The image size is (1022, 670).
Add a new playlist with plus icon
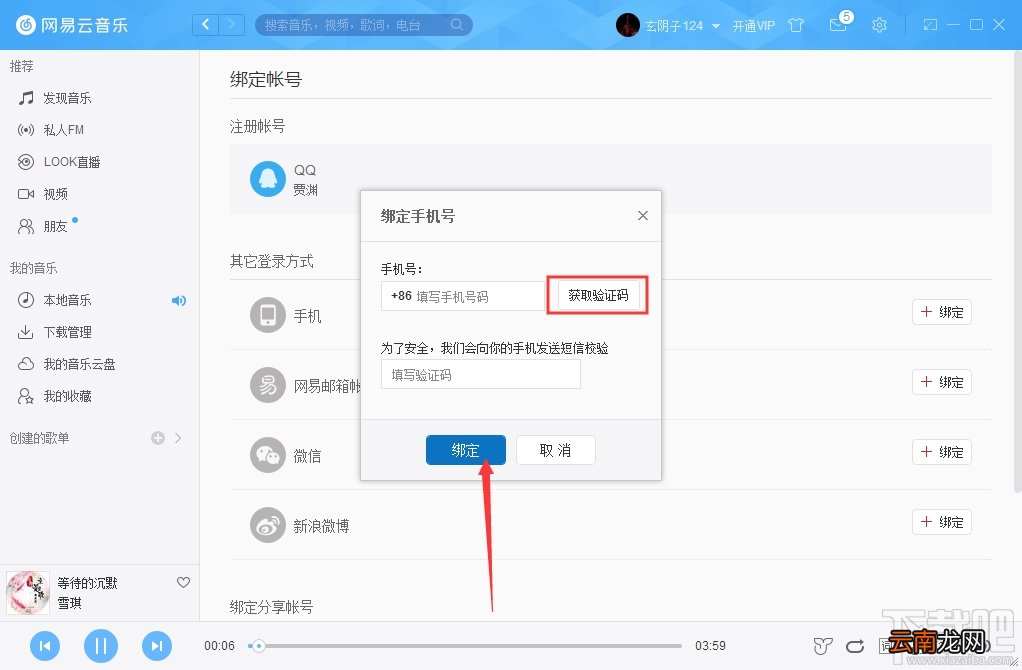pos(158,438)
